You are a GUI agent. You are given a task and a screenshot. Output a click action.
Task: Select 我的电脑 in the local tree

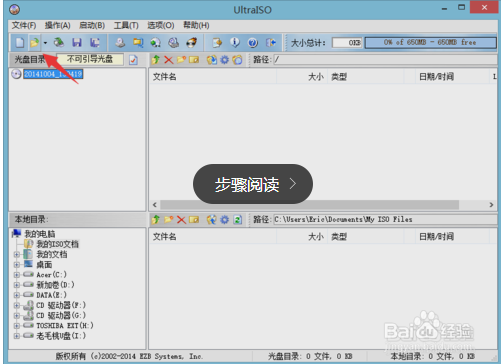click(40, 234)
